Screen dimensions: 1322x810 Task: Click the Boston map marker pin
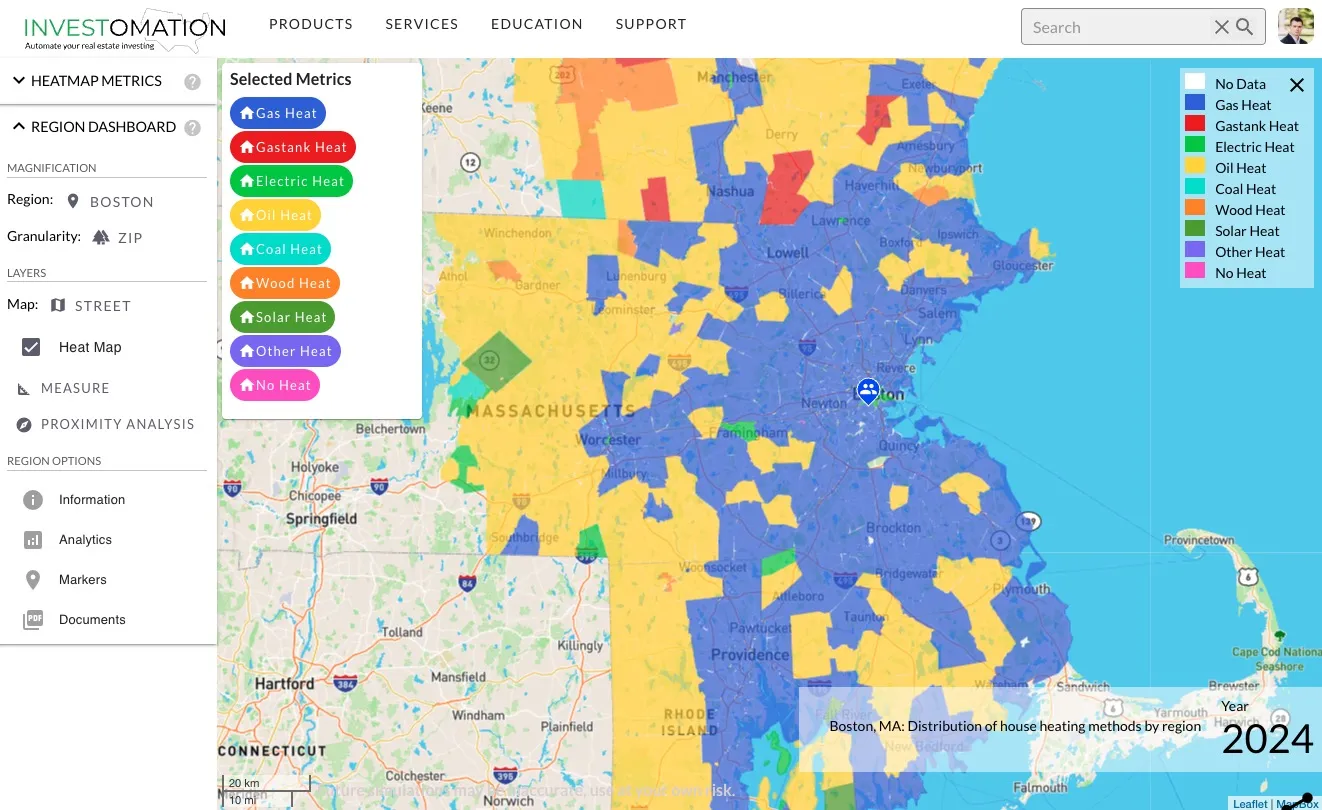pos(868,390)
